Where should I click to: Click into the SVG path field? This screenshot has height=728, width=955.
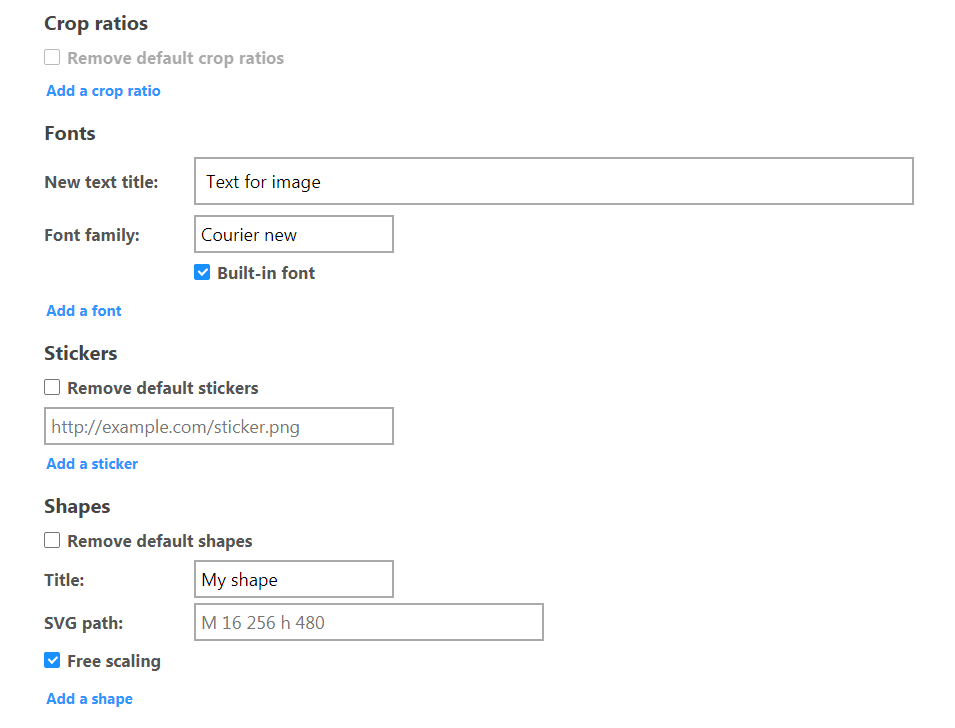(368, 622)
